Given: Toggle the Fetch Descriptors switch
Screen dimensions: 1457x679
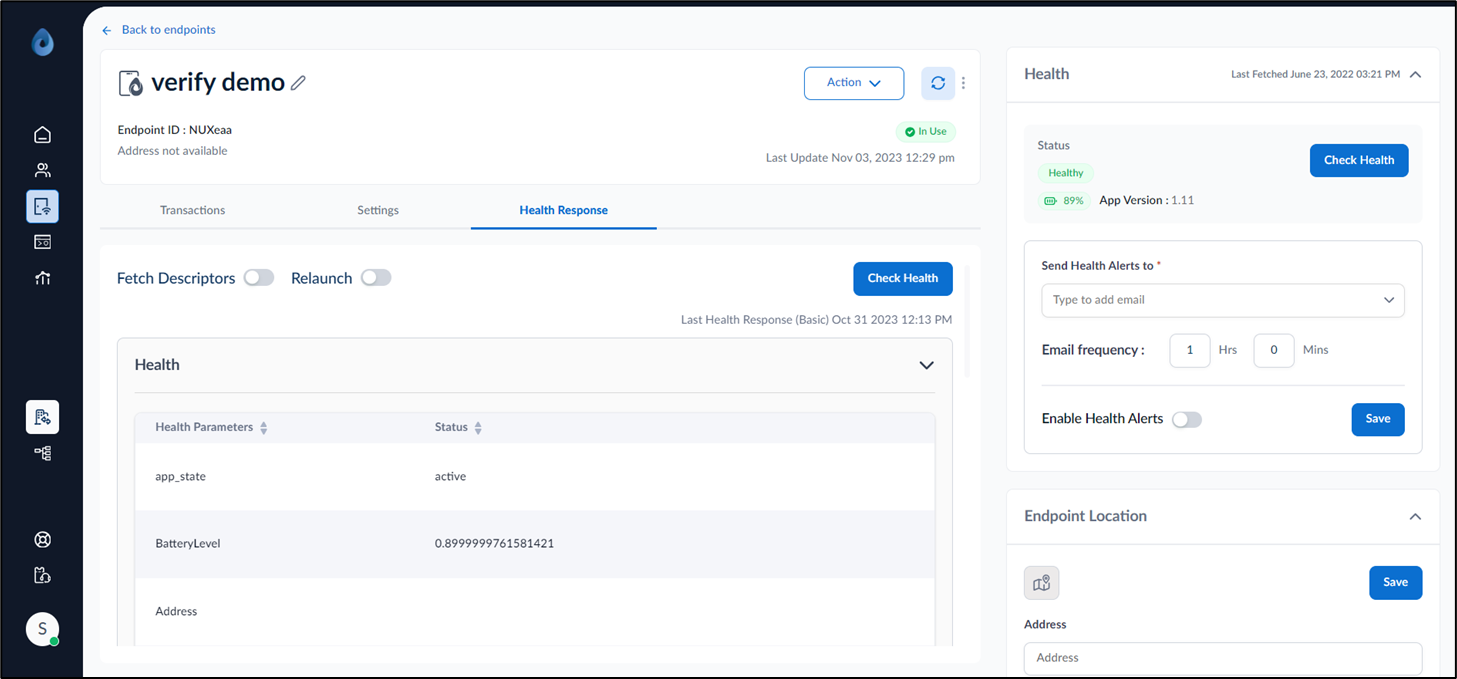Looking at the screenshot, I should [259, 278].
